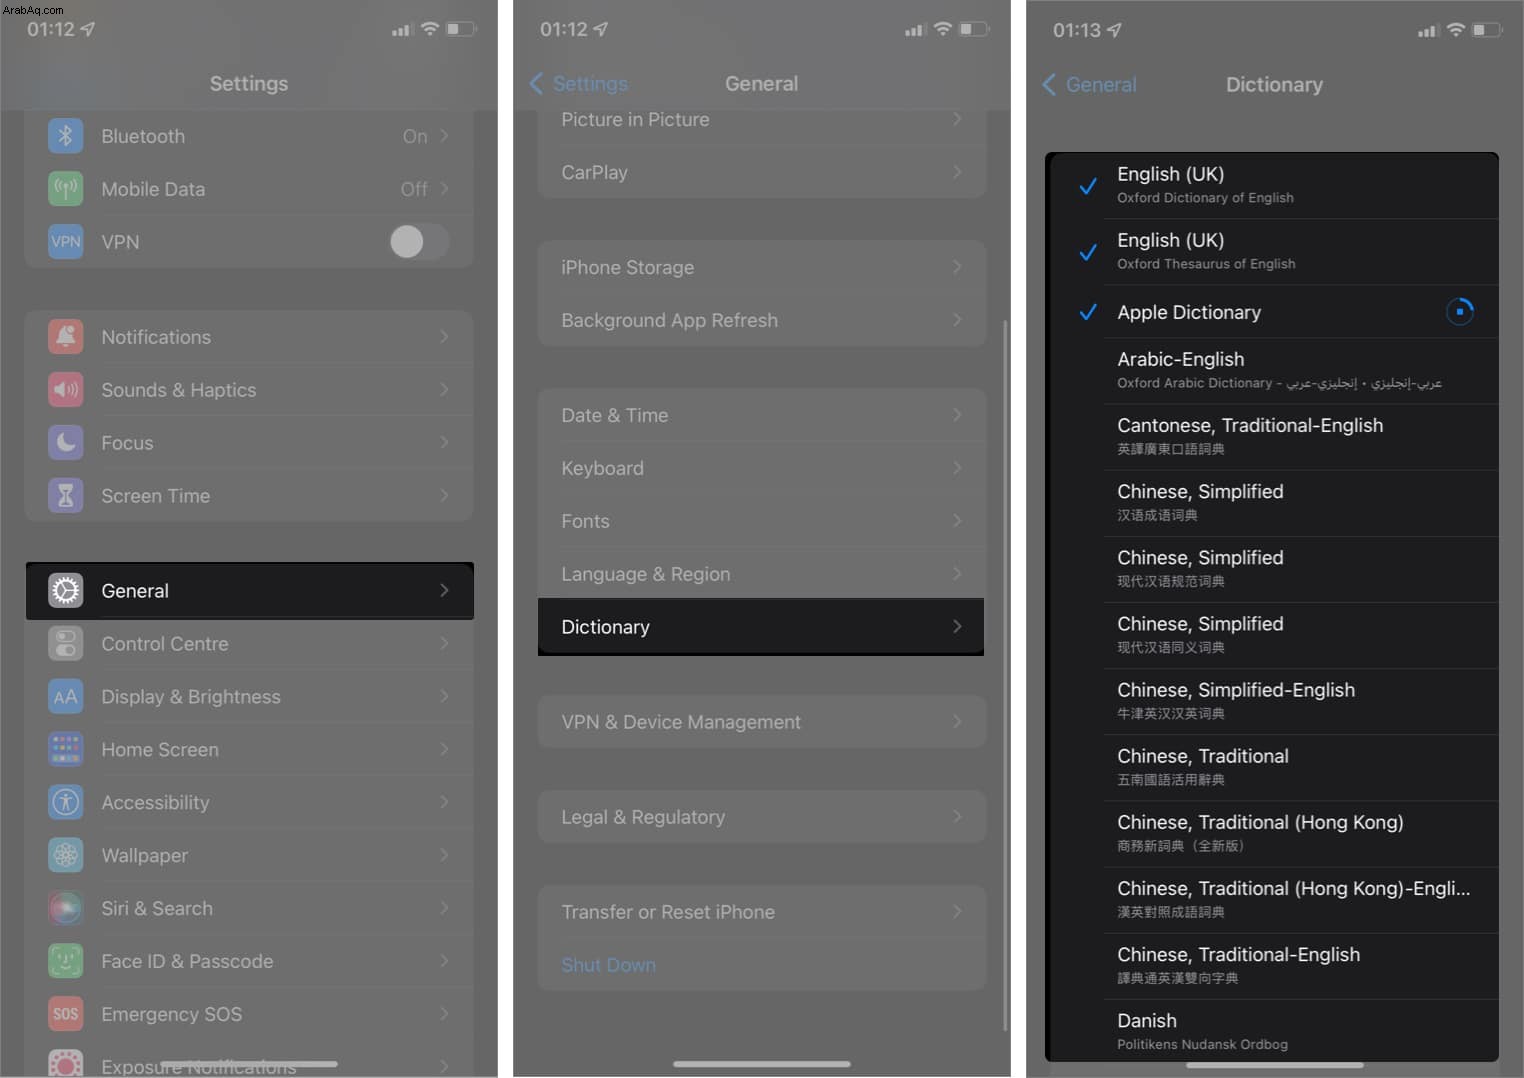Open Background App Refresh settings
Viewport: 1524px width, 1078px height.
tap(762, 320)
